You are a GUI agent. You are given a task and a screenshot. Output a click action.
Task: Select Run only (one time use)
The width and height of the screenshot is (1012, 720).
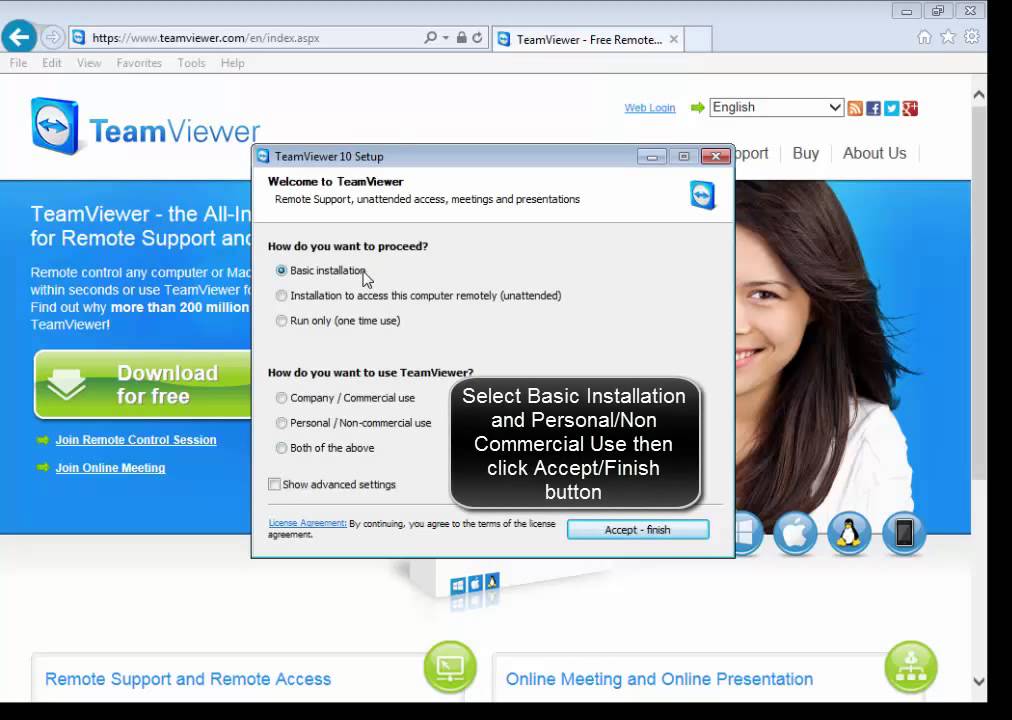coord(281,321)
